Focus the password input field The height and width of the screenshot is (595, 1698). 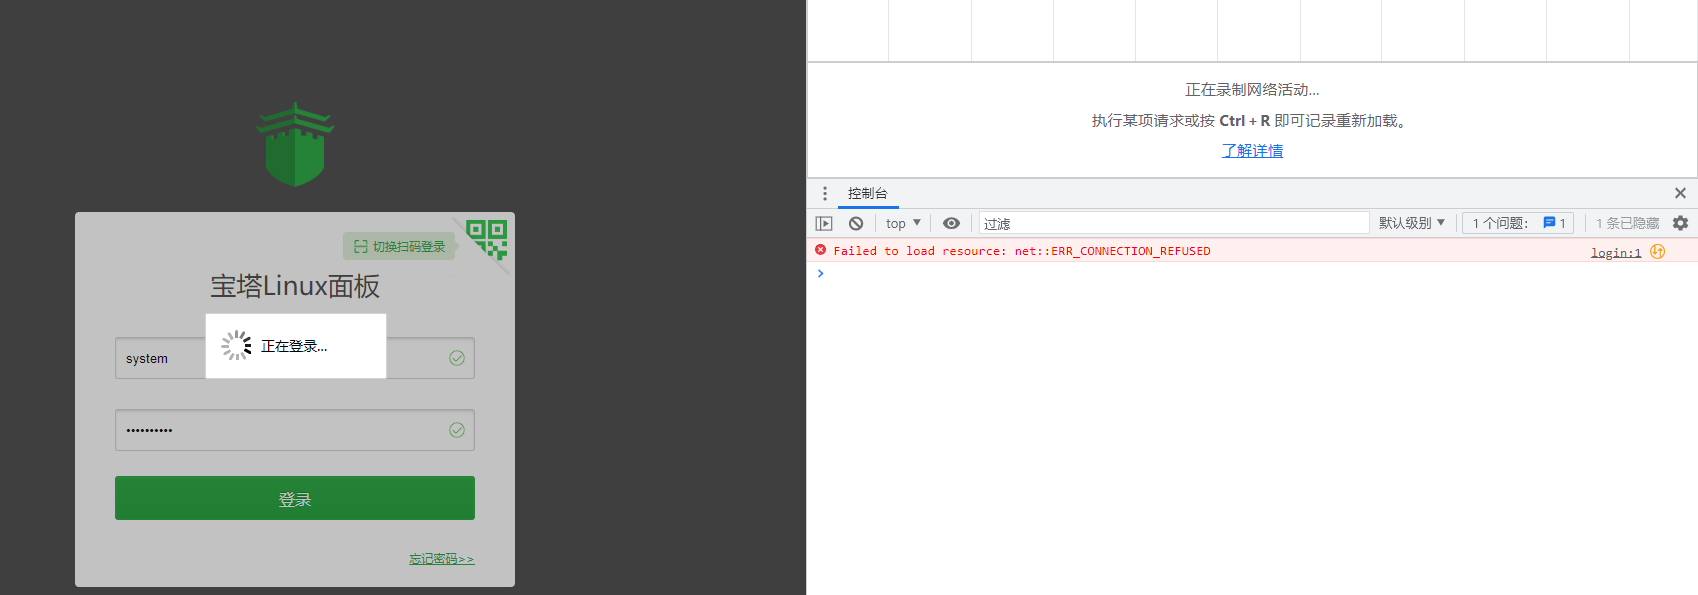(x=295, y=430)
